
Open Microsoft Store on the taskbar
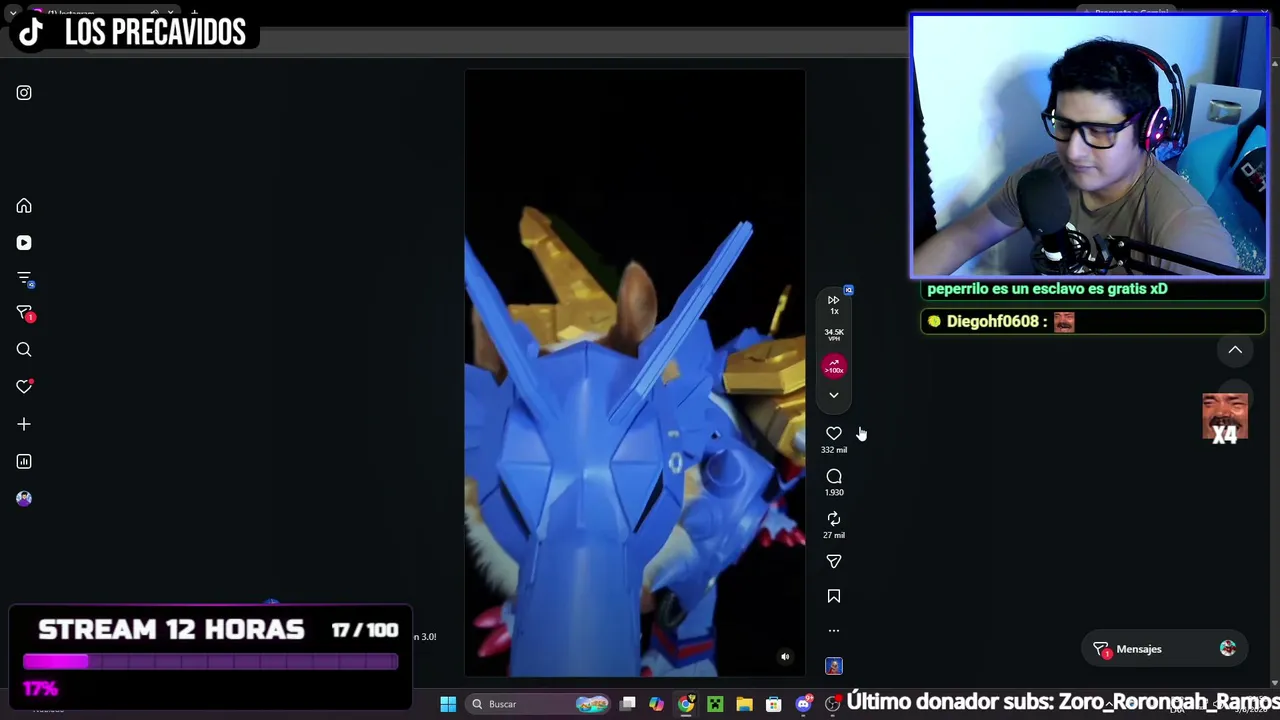coord(774,704)
